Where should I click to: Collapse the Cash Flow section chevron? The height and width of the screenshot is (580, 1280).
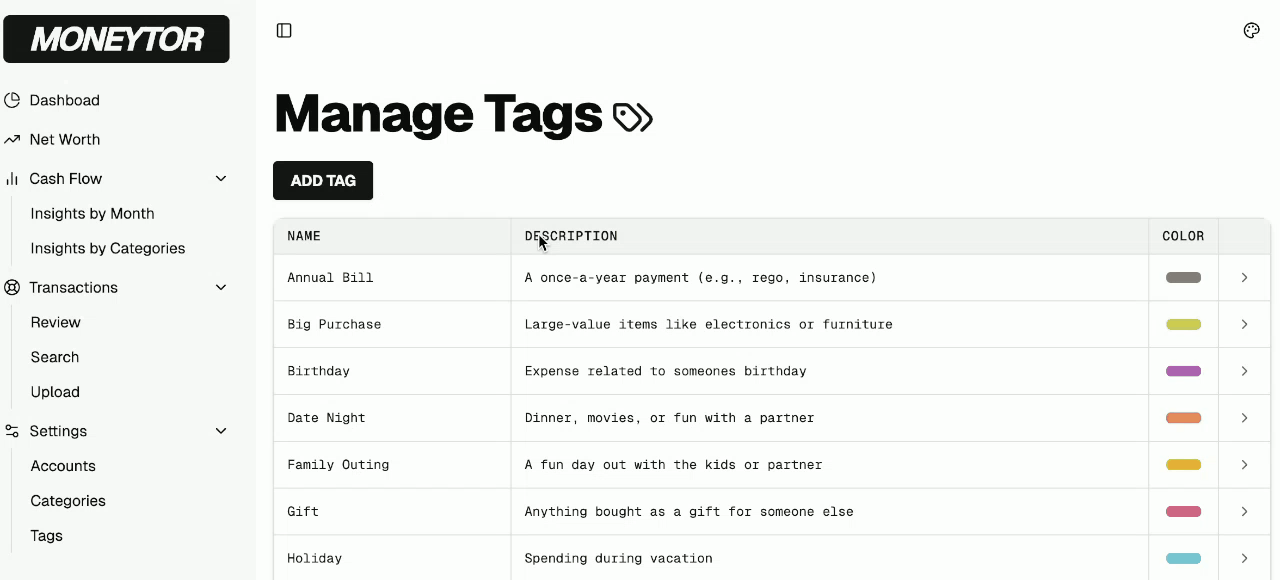tap(221, 178)
